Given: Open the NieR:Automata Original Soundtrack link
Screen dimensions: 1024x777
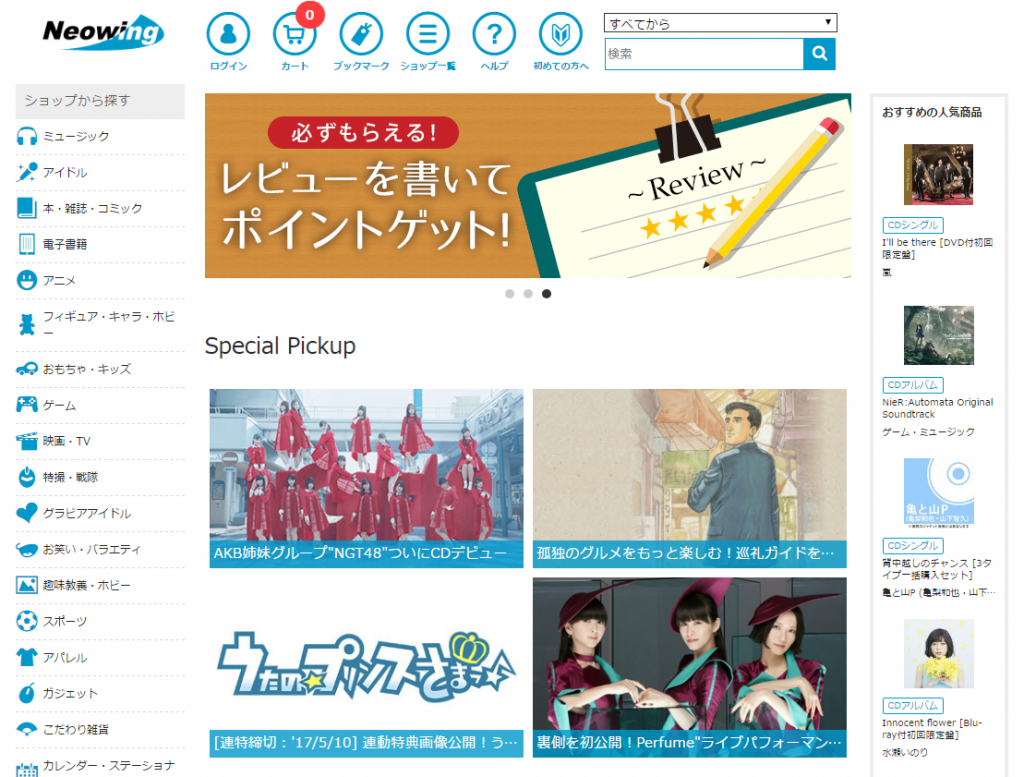Looking at the screenshot, I should coord(937,408).
